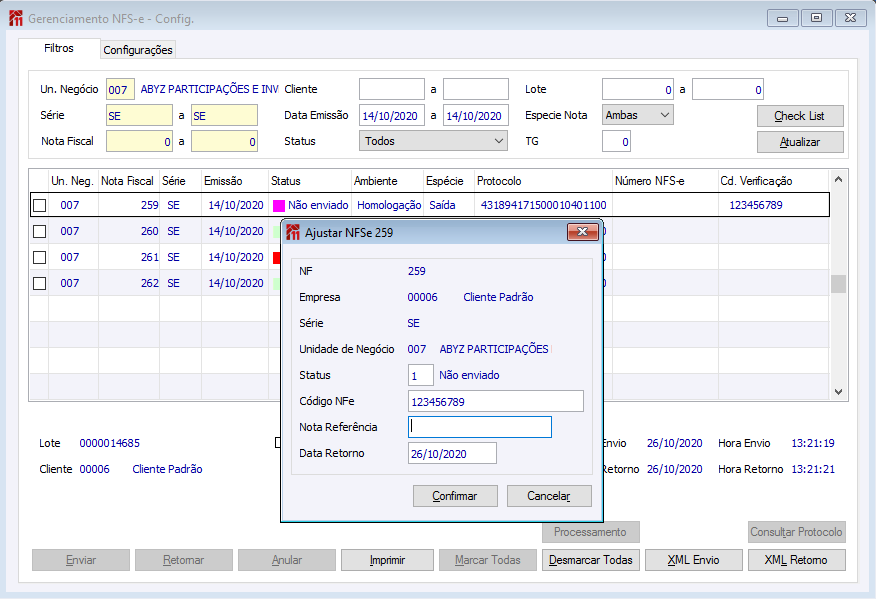876x599 pixels.
Task: Click the Desmarcar Todas button
Action: (591, 560)
